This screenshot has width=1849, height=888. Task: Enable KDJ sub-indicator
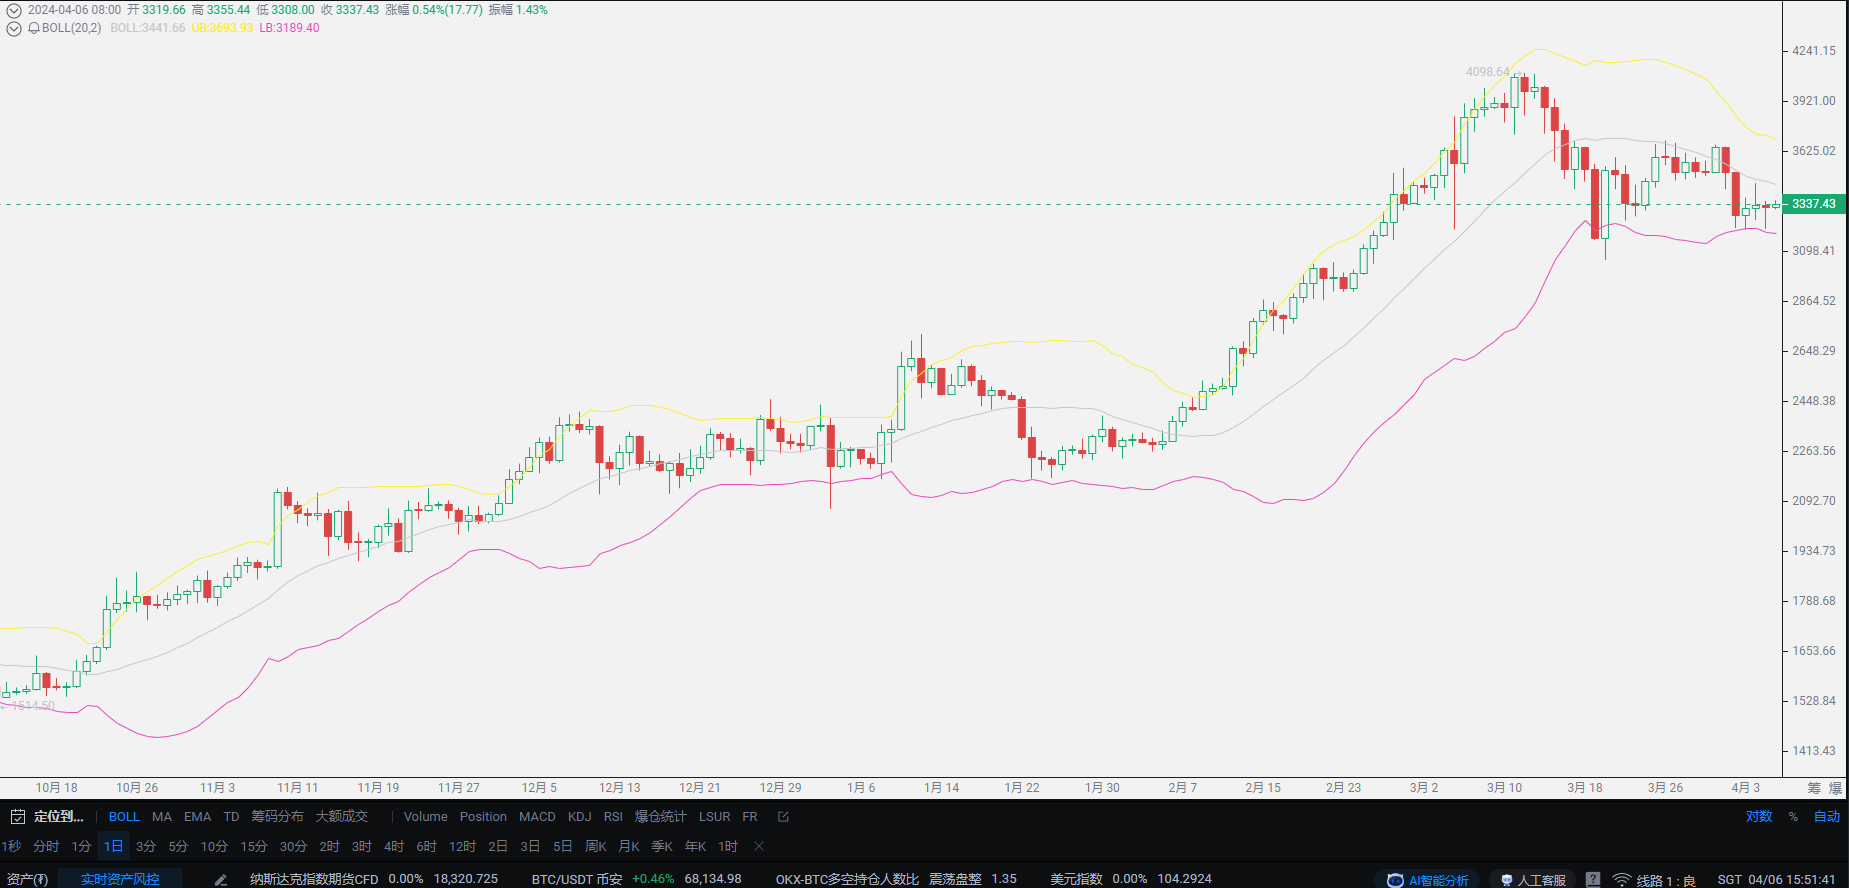tap(580, 817)
